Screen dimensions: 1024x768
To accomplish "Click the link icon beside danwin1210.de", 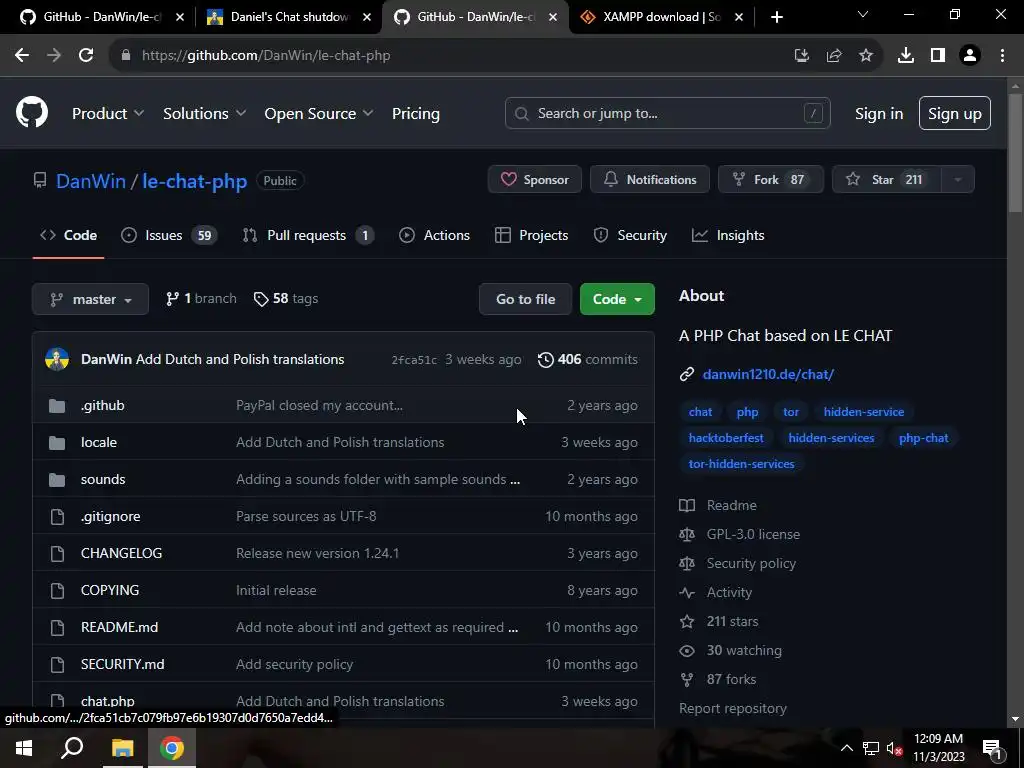I will pos(686,374).
